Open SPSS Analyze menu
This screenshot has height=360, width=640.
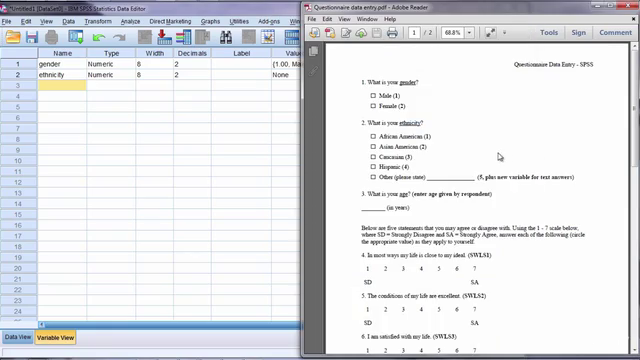click(x=130, y=21)
